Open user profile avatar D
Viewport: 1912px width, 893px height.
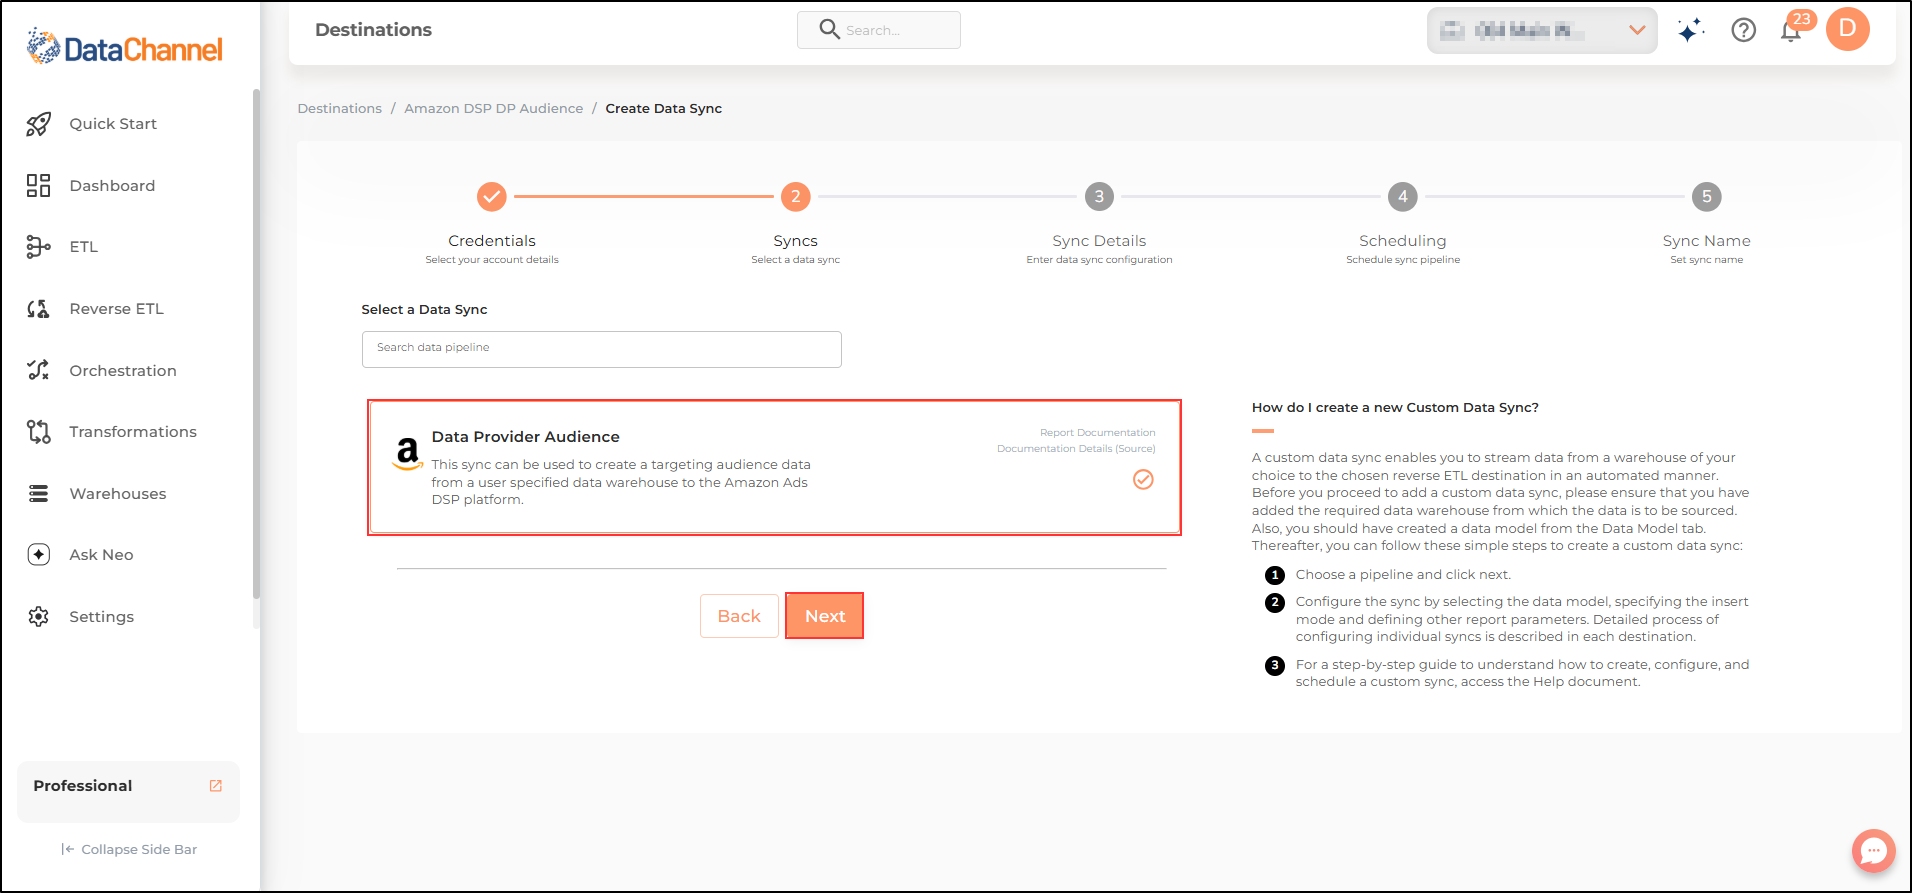[1847, 29]
